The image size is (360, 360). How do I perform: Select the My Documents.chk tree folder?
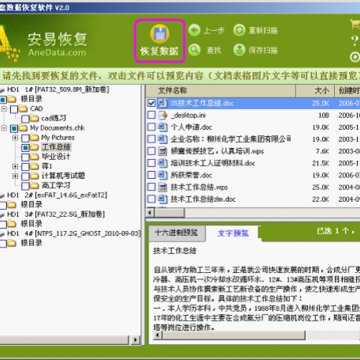coord(57,128)
